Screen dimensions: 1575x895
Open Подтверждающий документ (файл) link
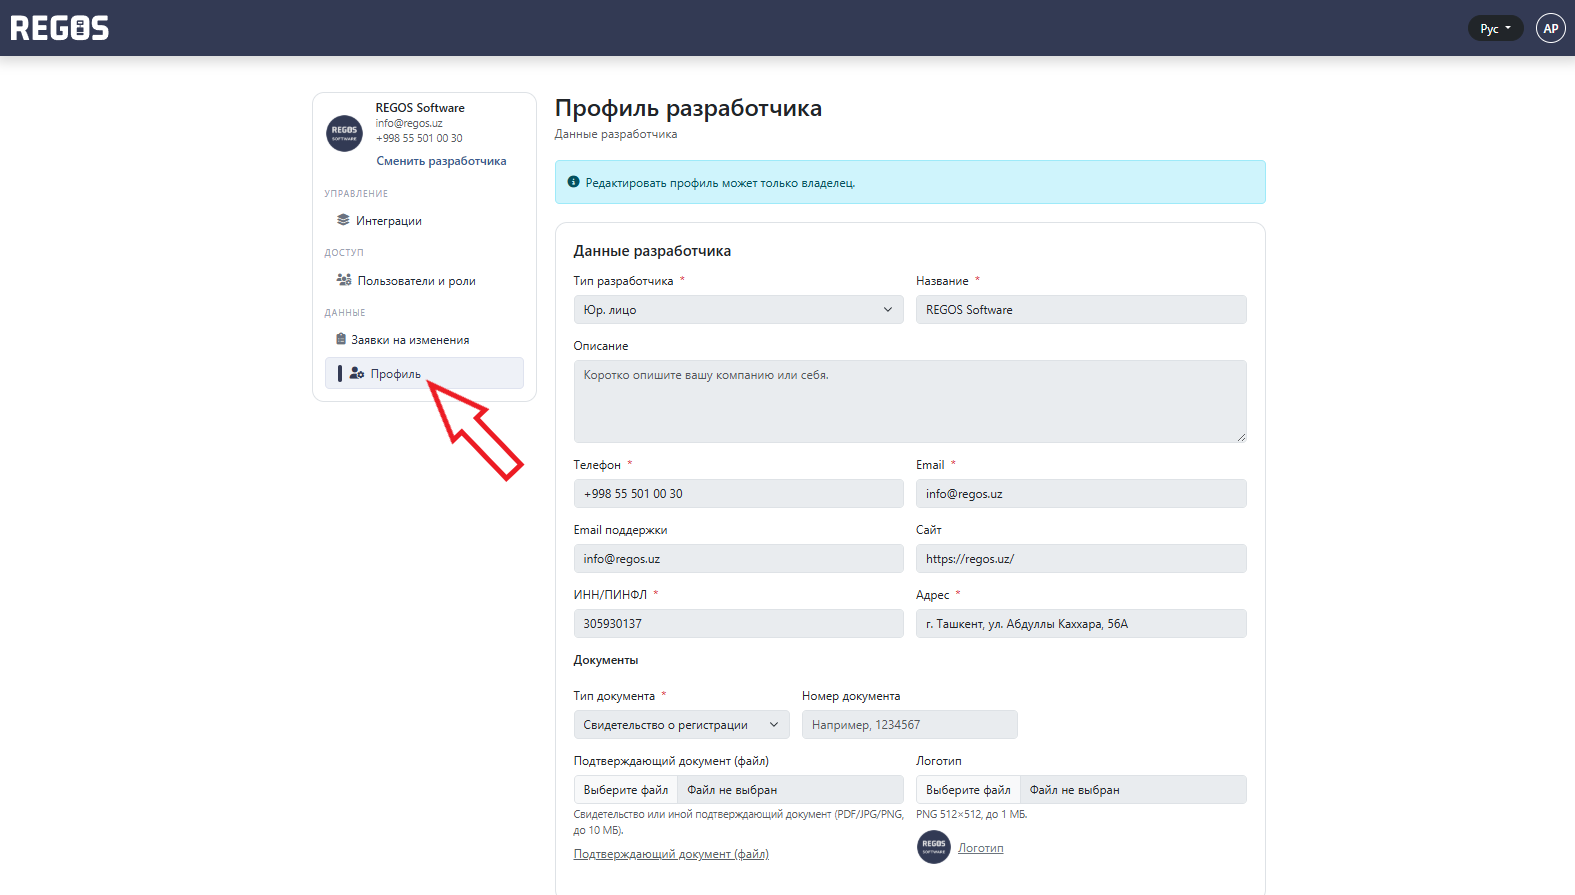coord(671,854)
